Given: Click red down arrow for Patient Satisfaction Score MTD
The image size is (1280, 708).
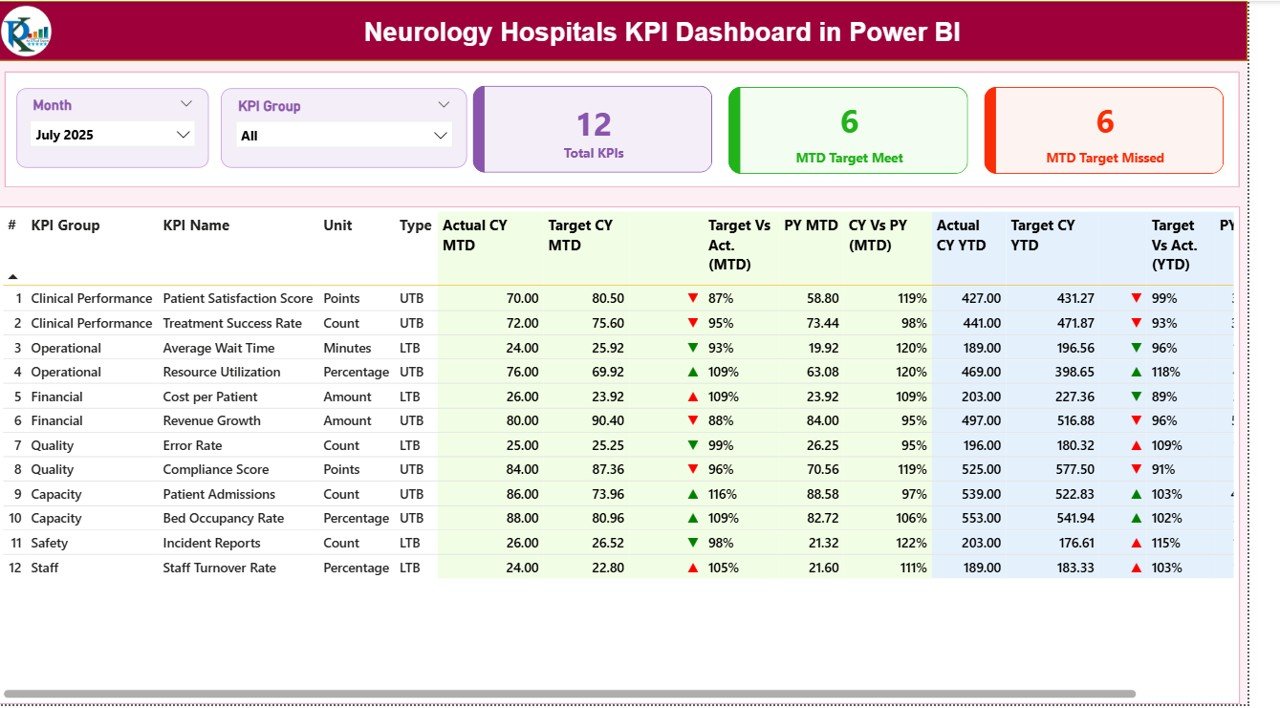Looking at the screenshot, I should click(x=693, y=298).
